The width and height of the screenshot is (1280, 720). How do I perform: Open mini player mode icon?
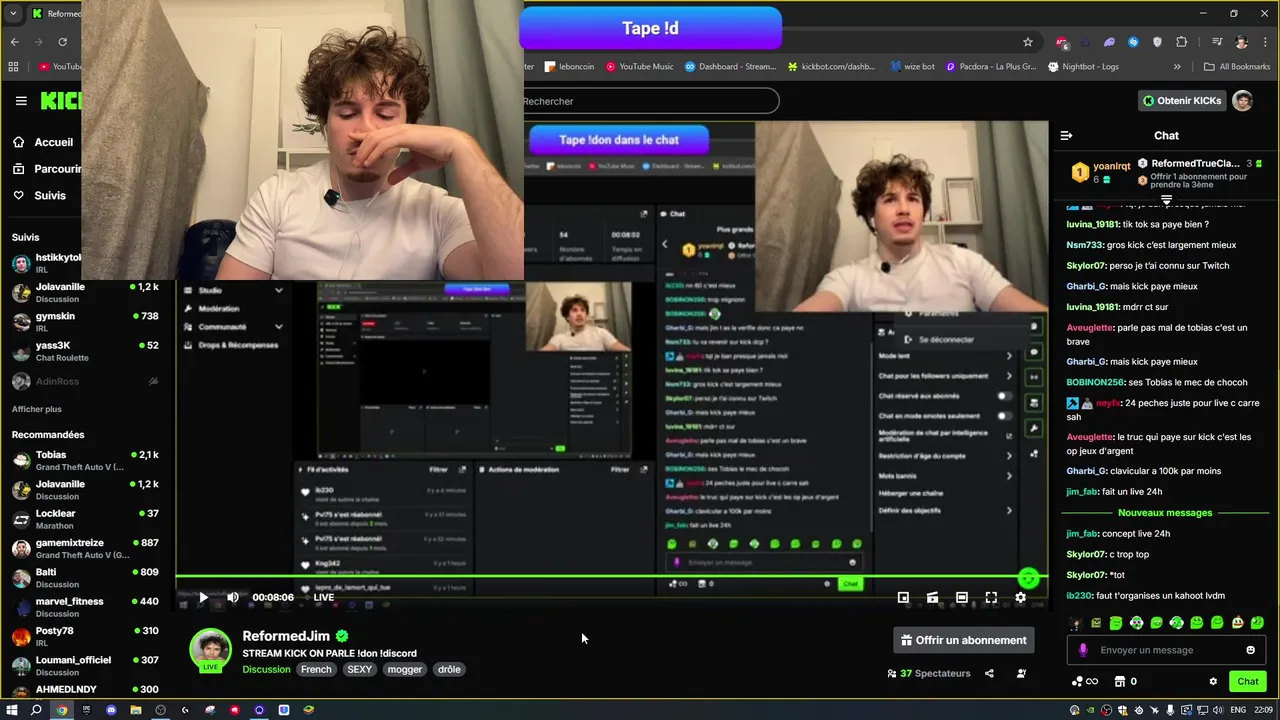pyautogui.click(x=903, y=597)
